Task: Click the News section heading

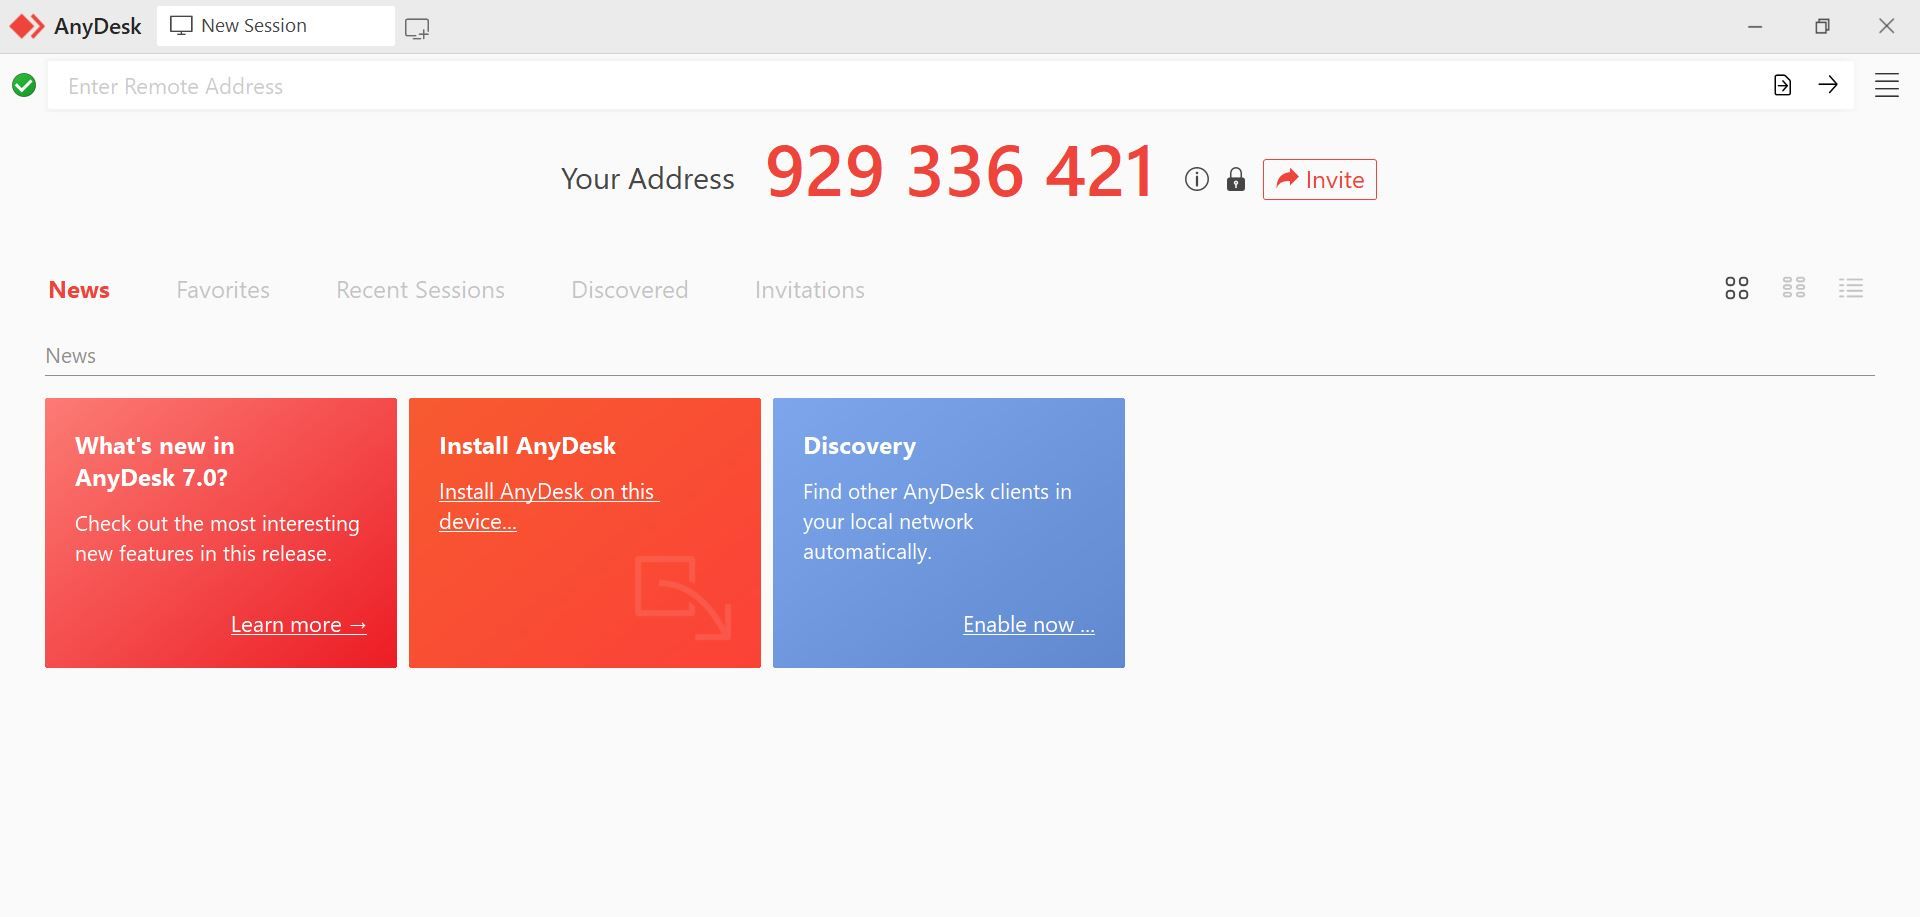Action: pyautogui.click(x=70, y=356)
